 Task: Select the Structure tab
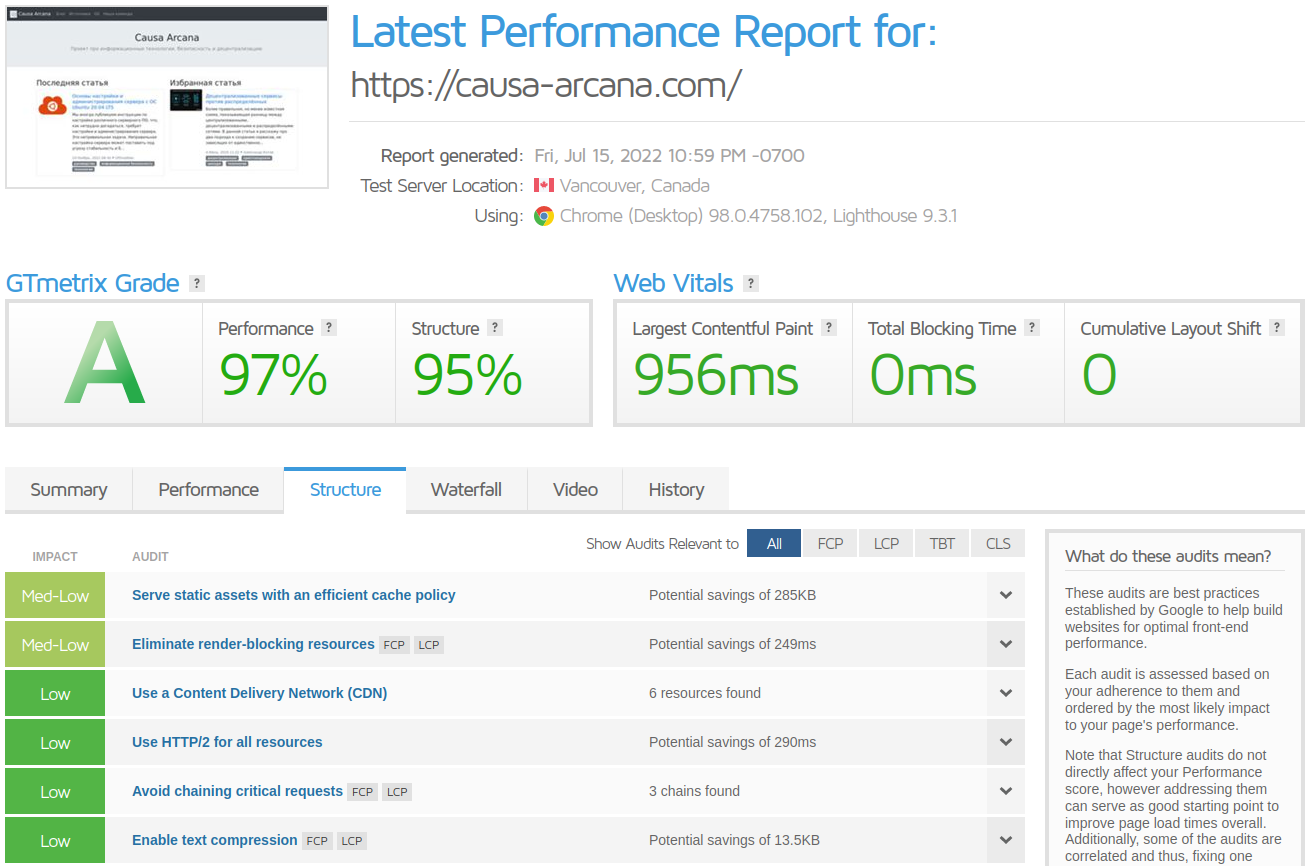coord(345,490)
